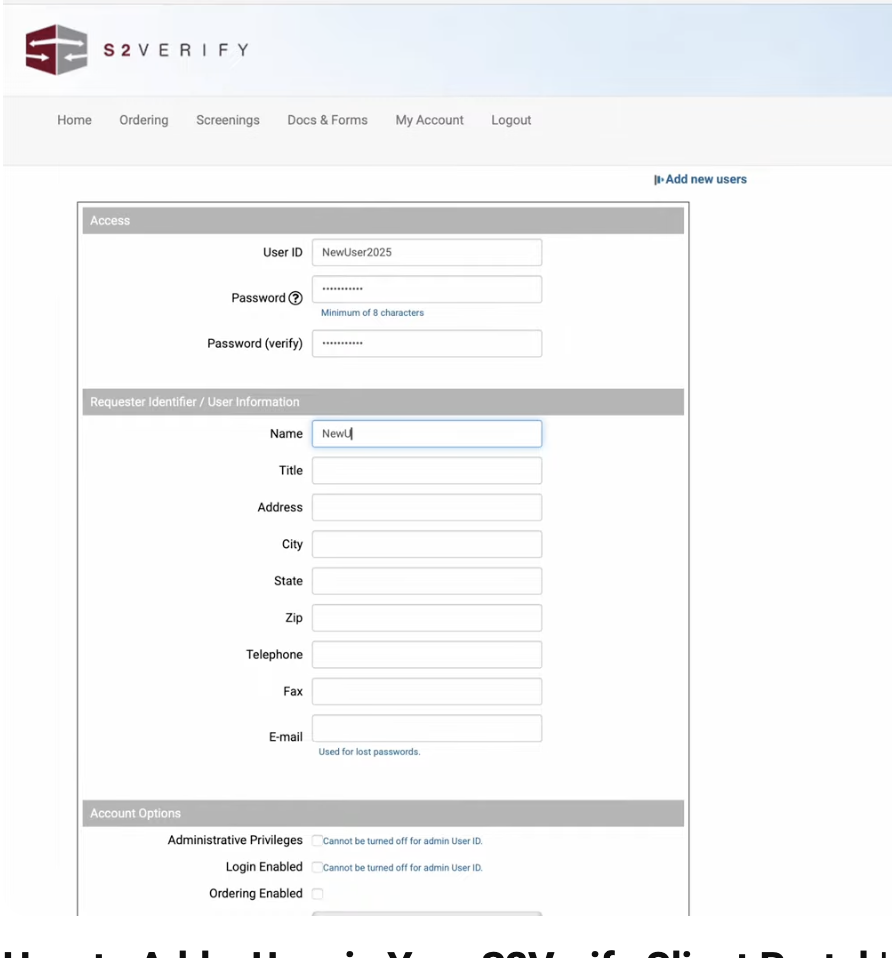
Task: Check the Ordering Enabled checkbox
Action: click(x=317, y=894)
